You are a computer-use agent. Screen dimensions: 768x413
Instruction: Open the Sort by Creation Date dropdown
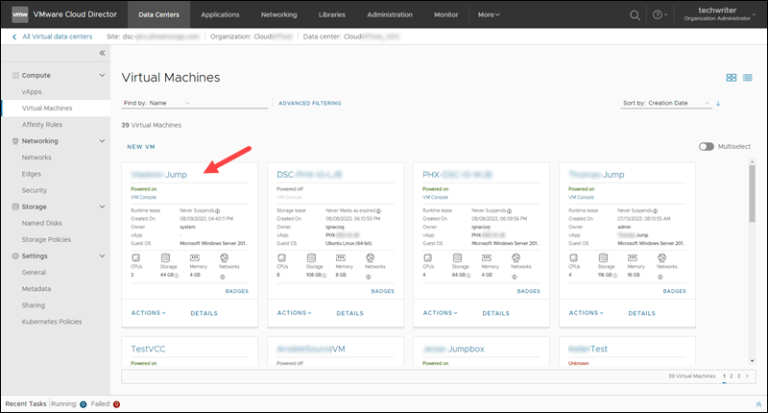click(666, 103)
